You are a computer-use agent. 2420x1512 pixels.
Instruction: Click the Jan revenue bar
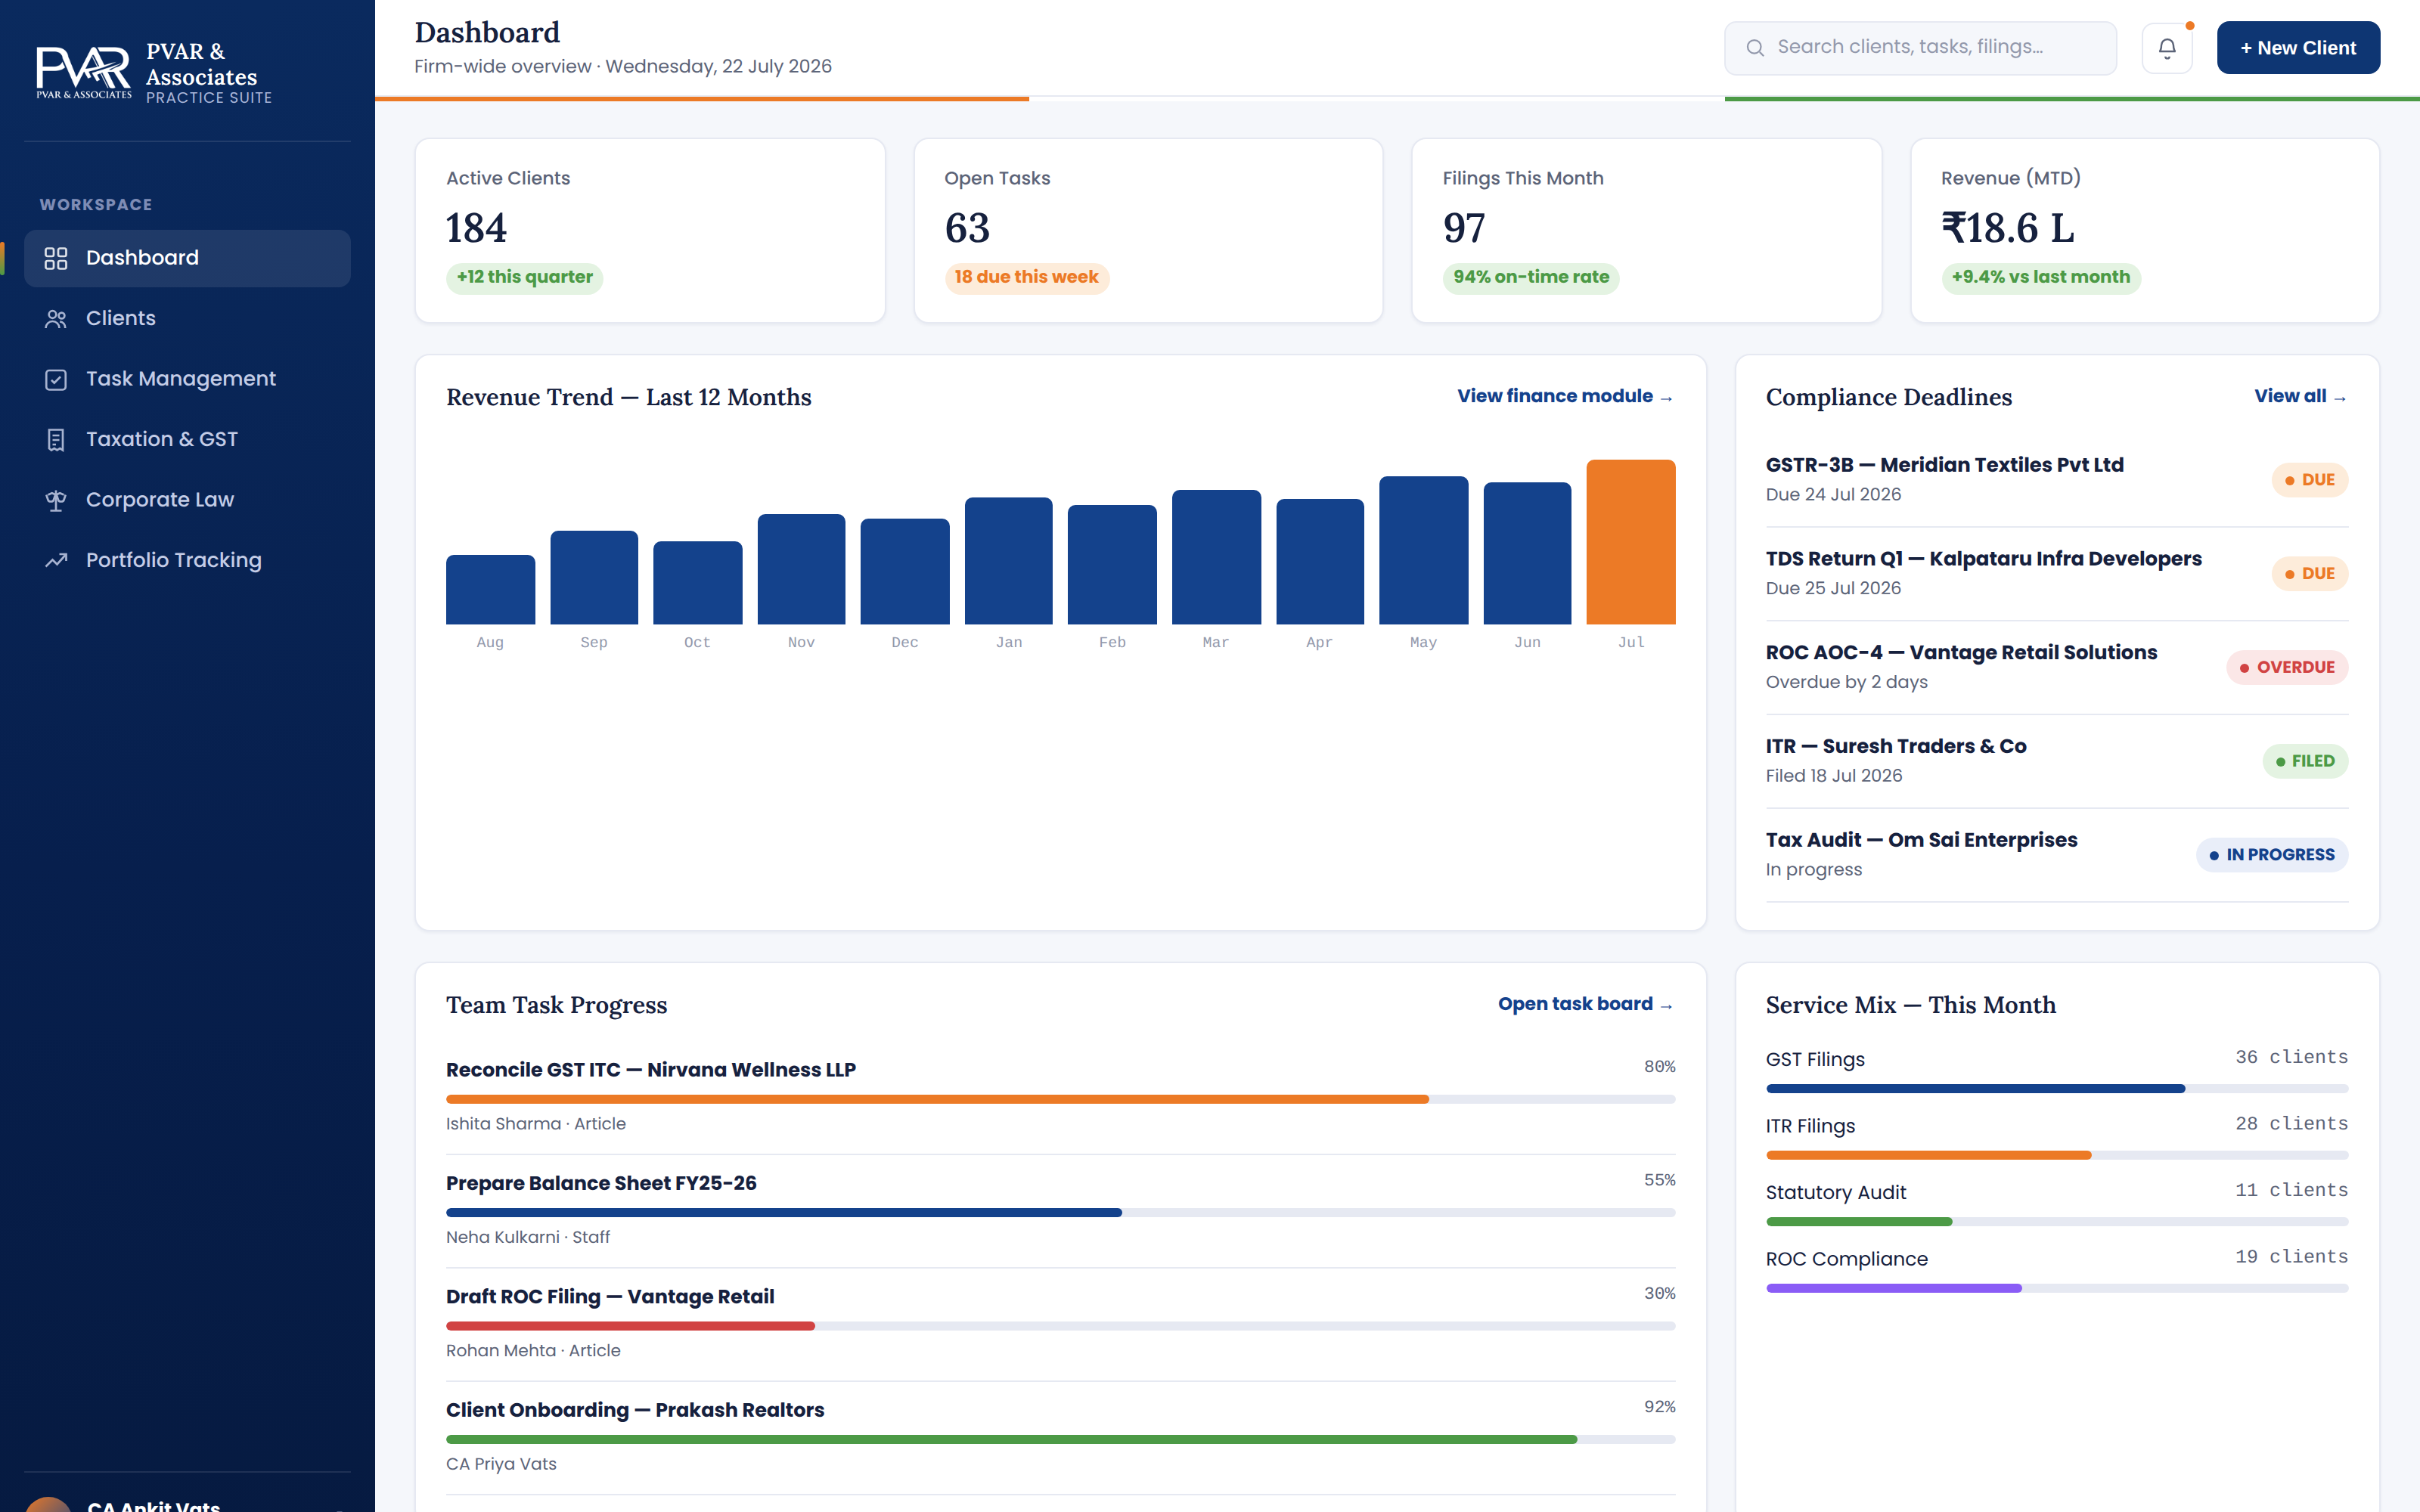point(1008,561)
